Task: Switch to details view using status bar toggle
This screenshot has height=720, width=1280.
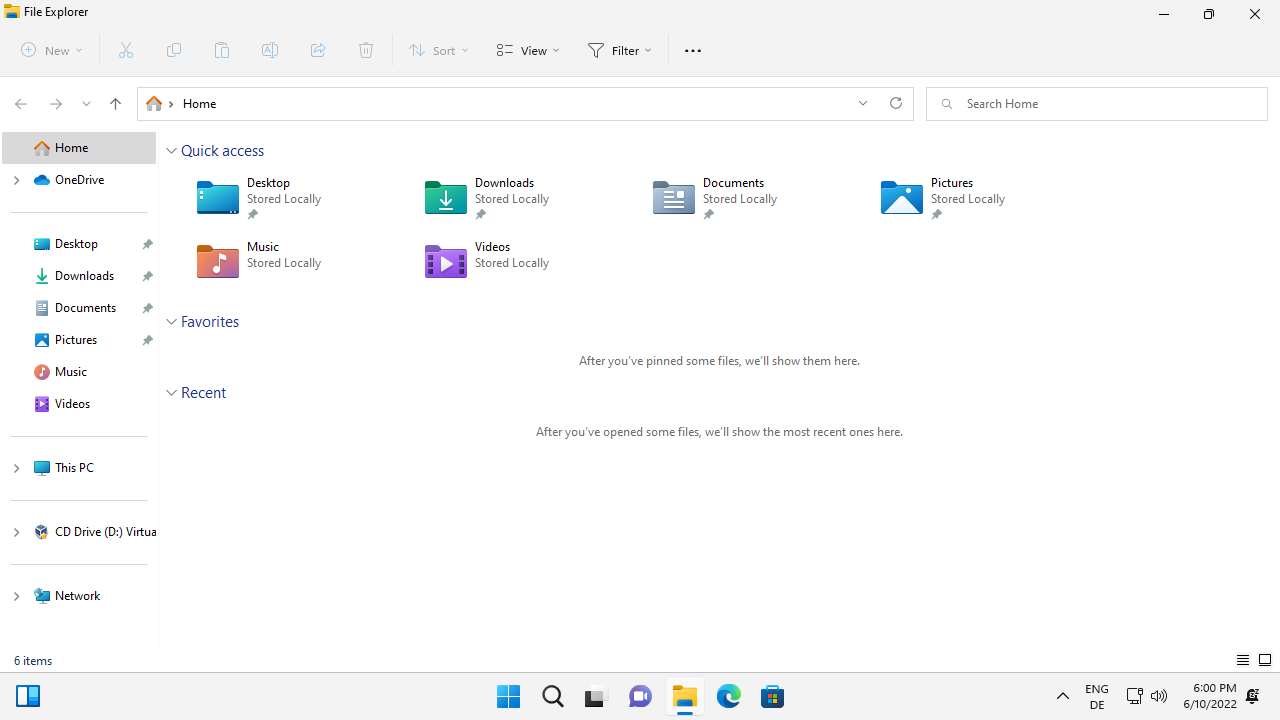Action: [x=1242, y=660]
